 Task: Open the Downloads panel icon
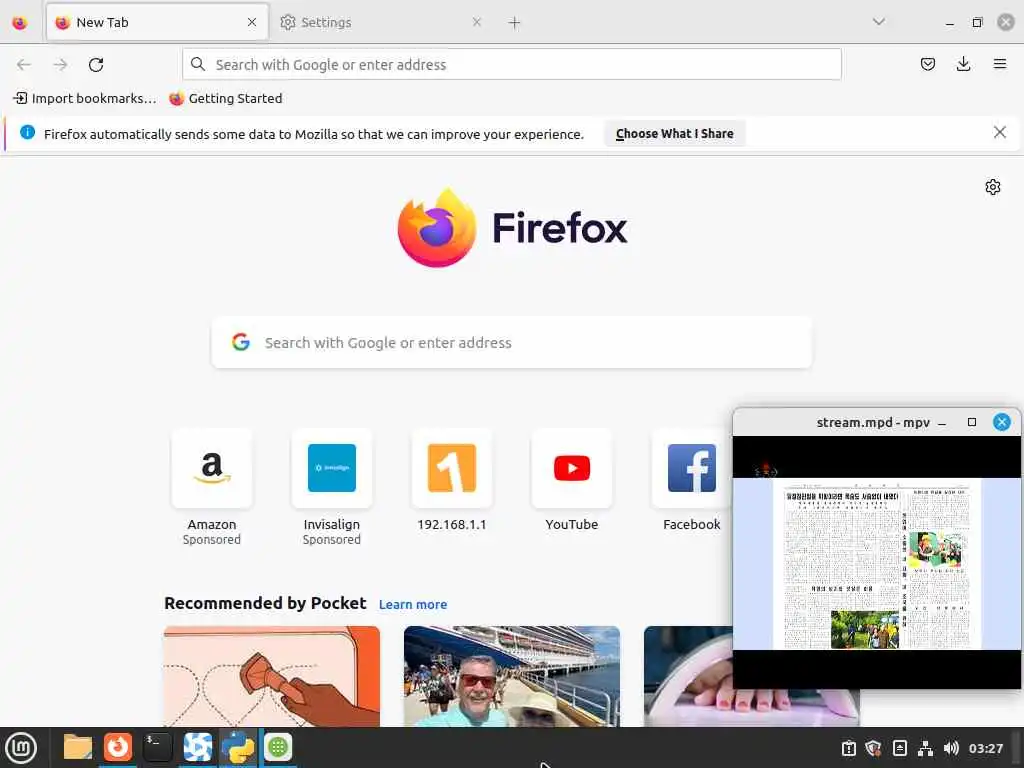coord(963,64)
